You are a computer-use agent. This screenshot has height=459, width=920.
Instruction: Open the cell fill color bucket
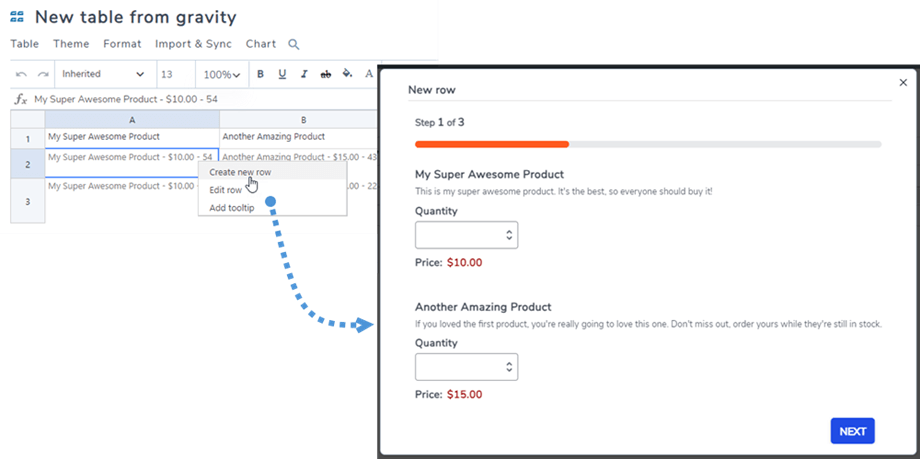[348, 74]
